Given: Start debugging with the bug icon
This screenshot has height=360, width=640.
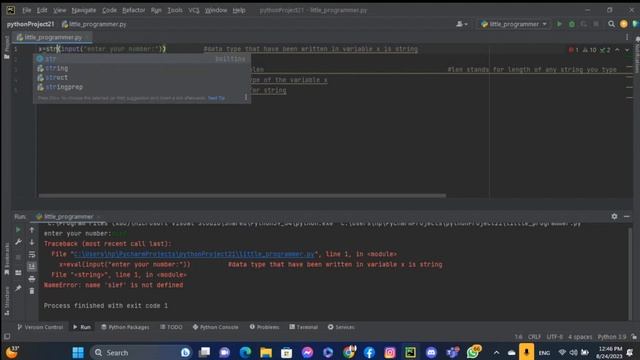Looking at the screenshot, I should (x=572, y=24).
